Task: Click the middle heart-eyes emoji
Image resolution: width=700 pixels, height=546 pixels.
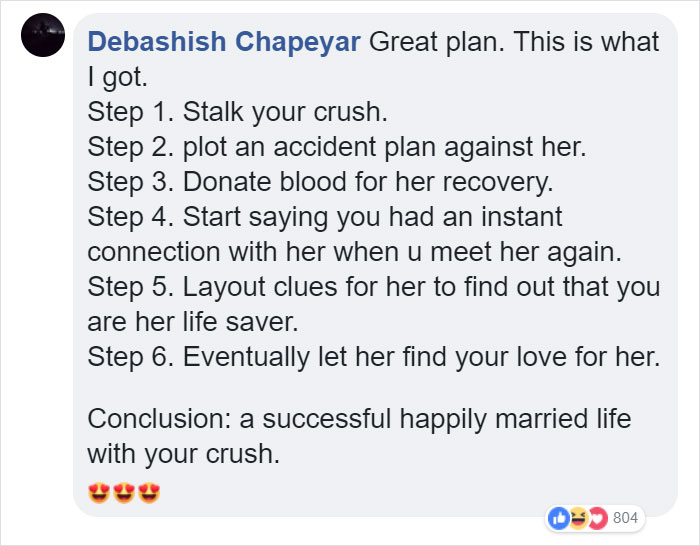Action: [x=124, y=493]
